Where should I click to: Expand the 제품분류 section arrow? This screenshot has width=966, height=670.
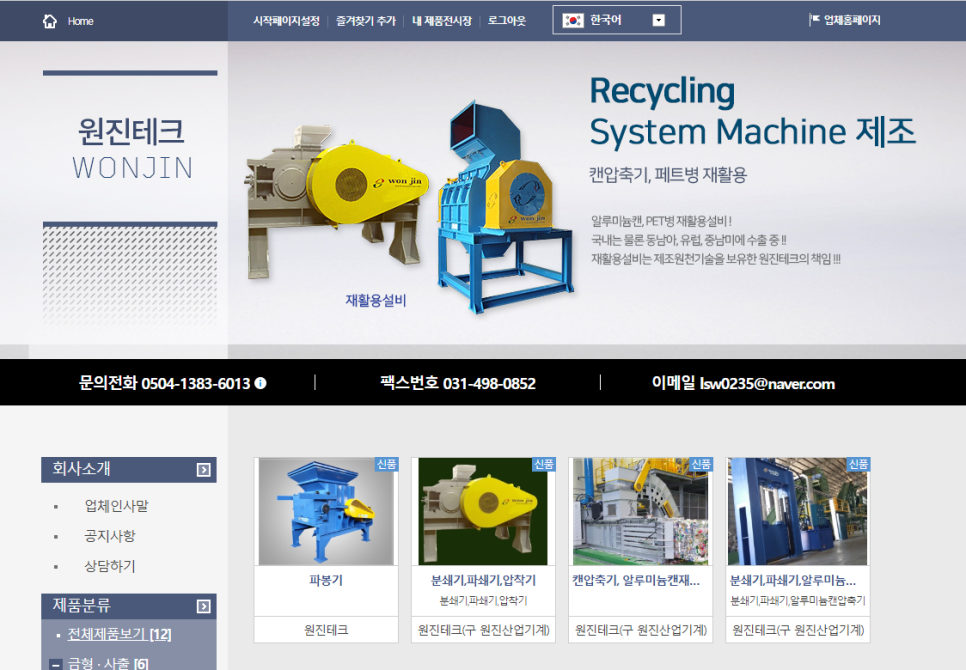(203, 607)
